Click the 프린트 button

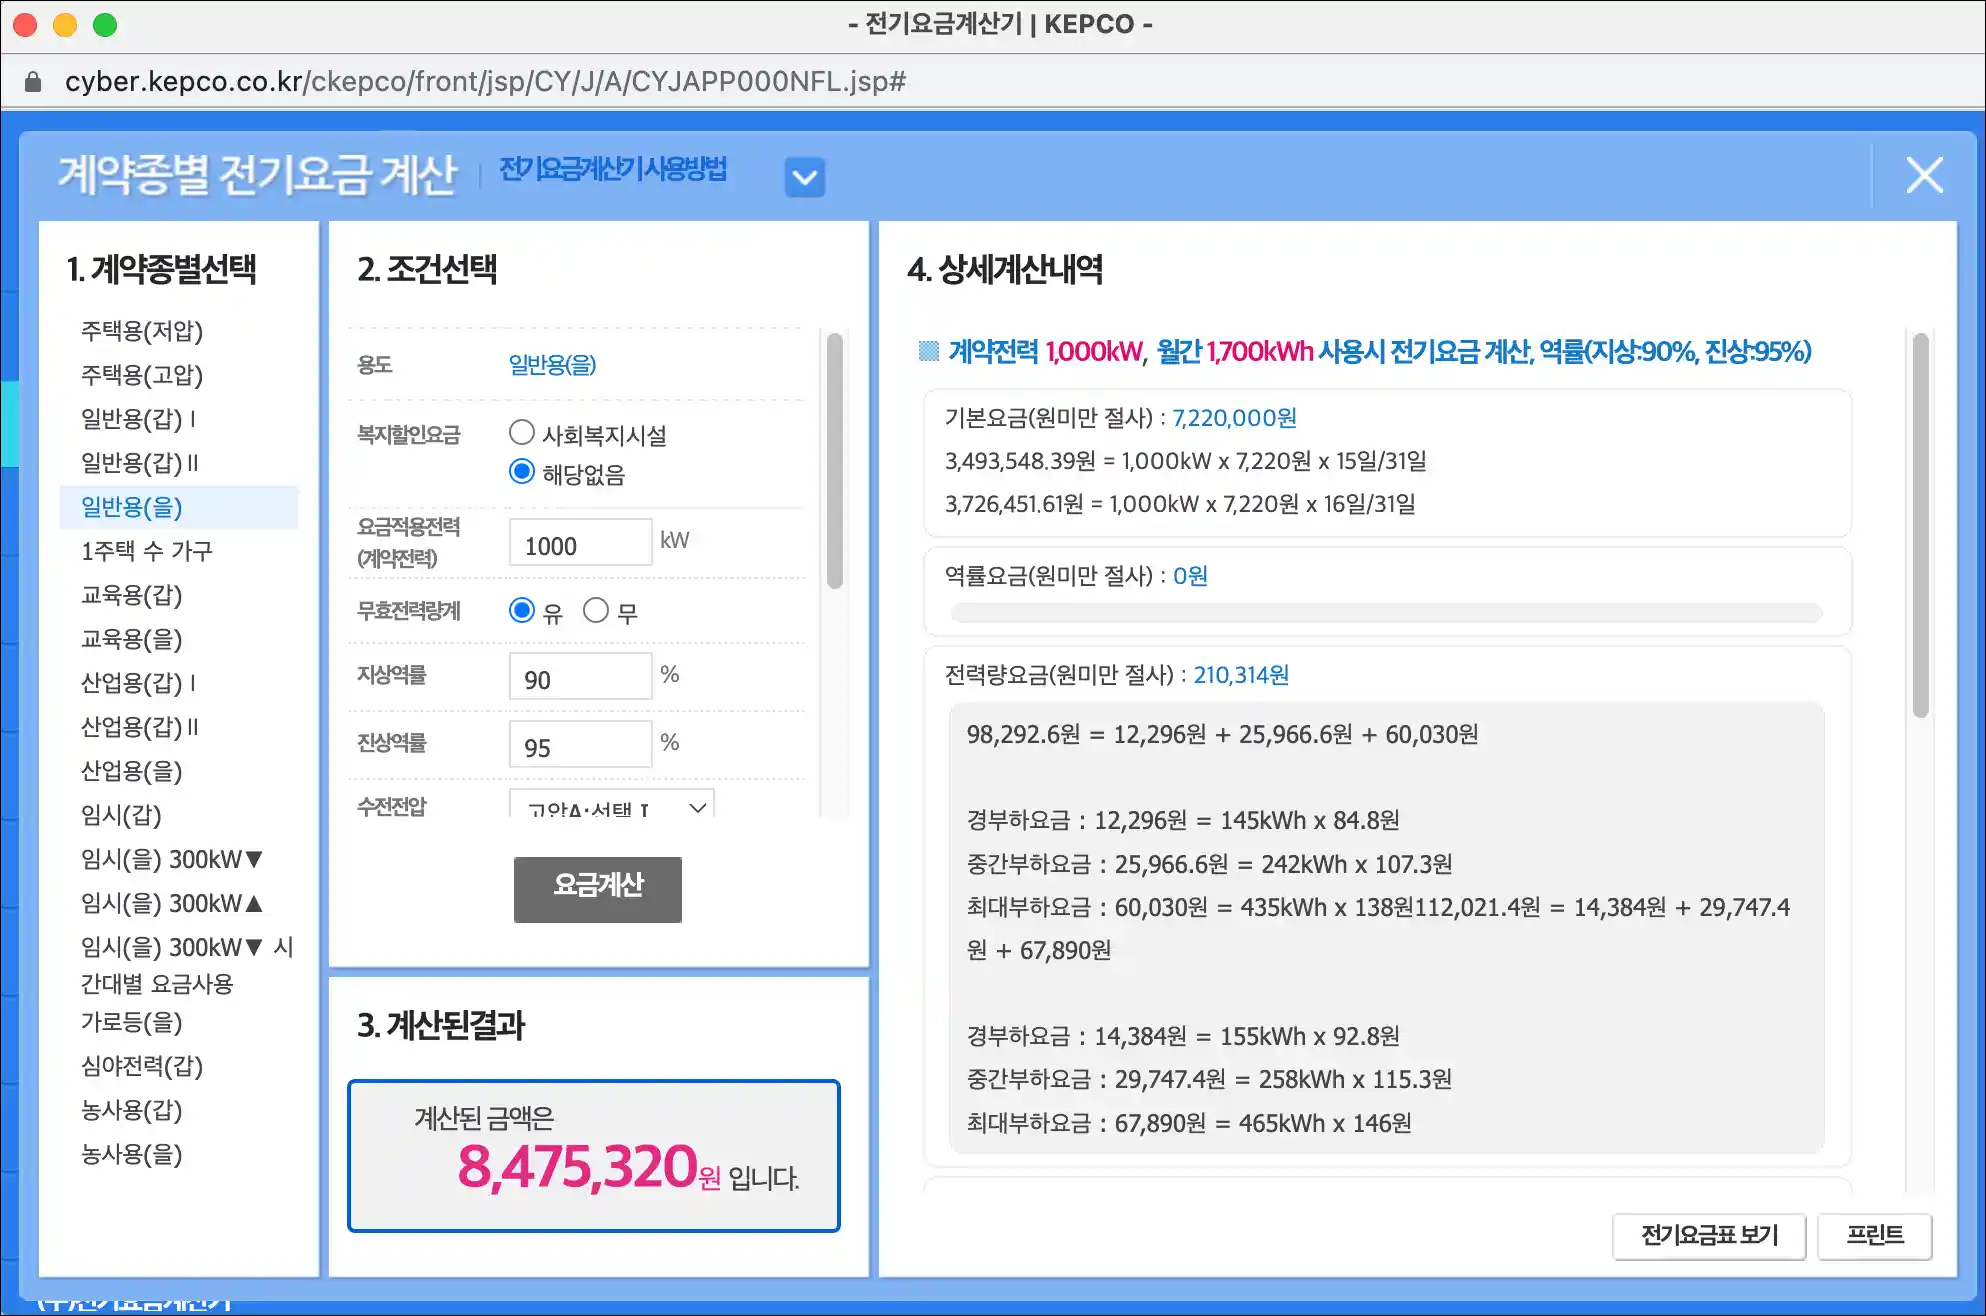tap(1875, 1236)
